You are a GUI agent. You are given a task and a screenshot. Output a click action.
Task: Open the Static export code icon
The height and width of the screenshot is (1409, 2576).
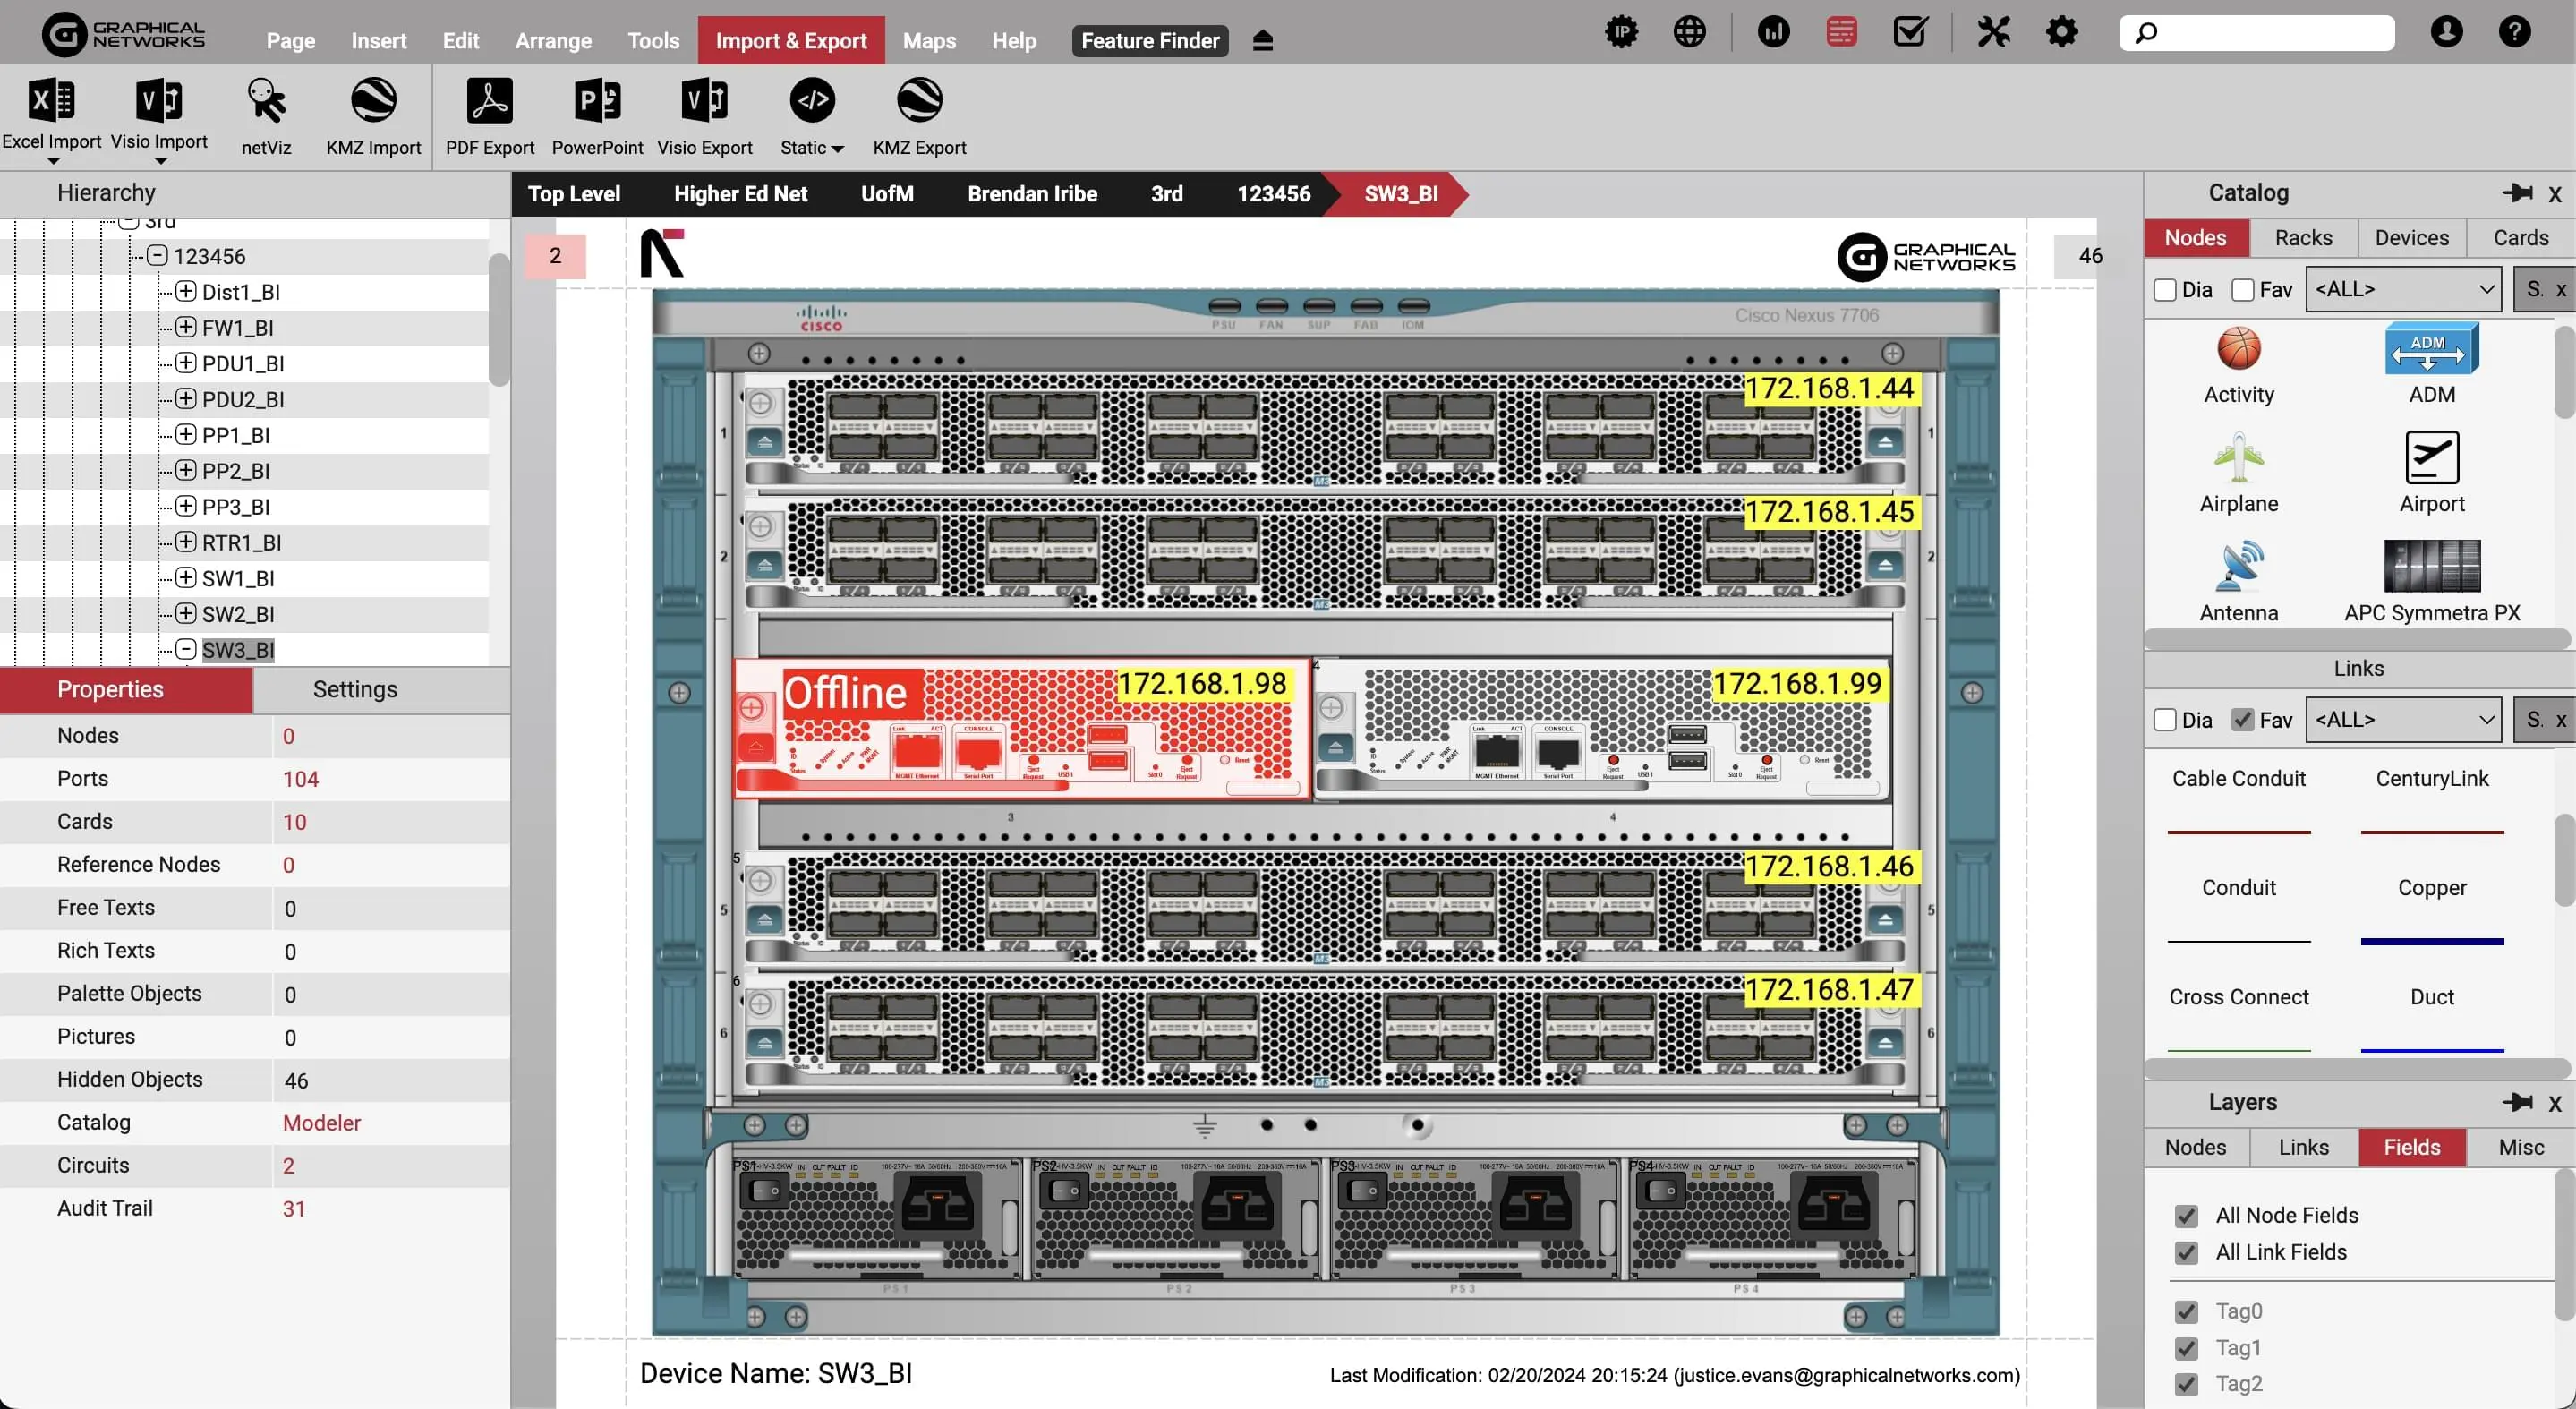[812, 100]
